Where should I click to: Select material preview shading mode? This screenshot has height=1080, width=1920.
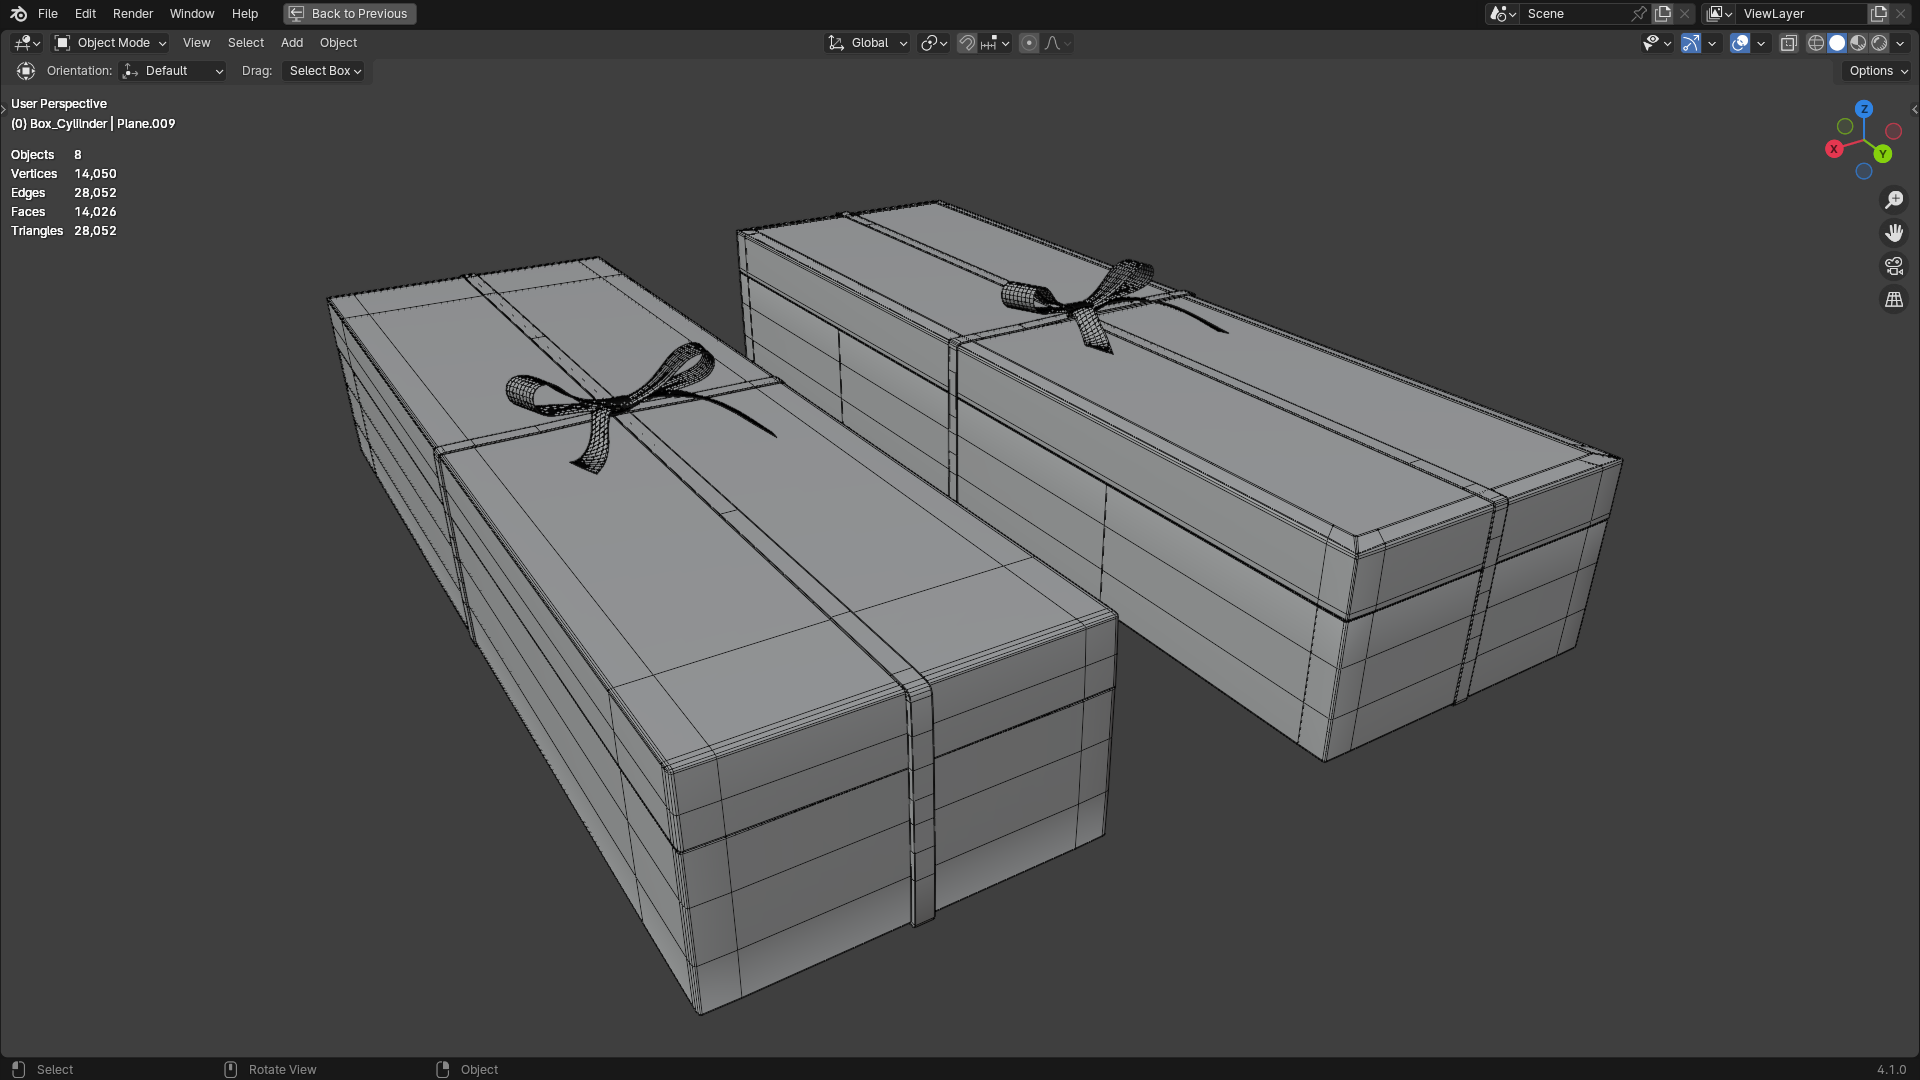(x=1858, y=43)
